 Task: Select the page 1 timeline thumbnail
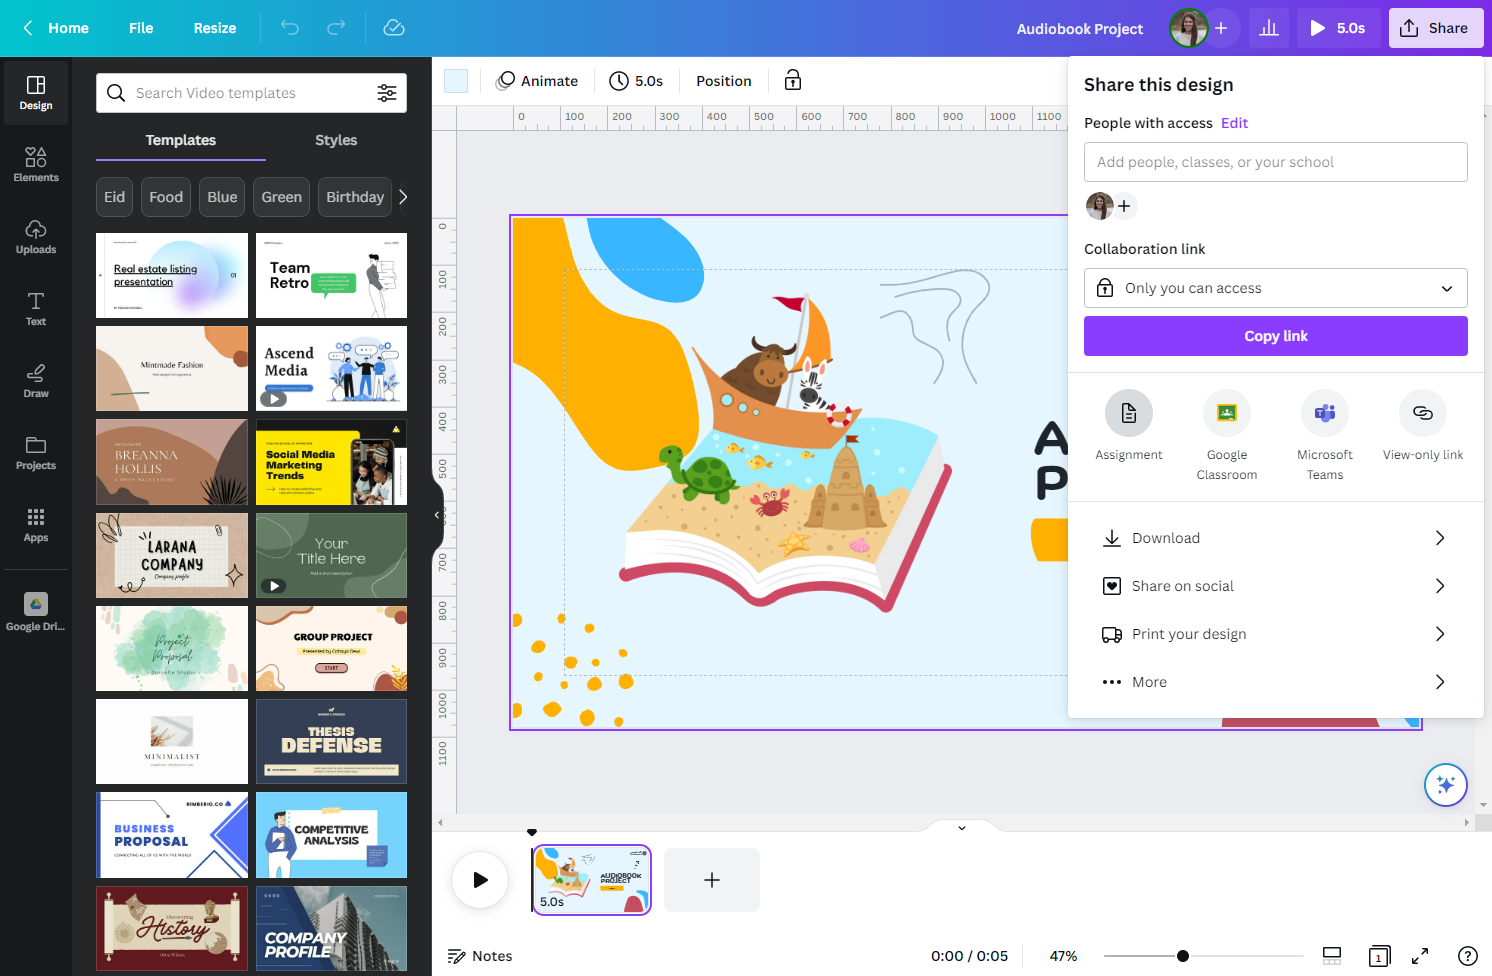click(x=592, y=880)
